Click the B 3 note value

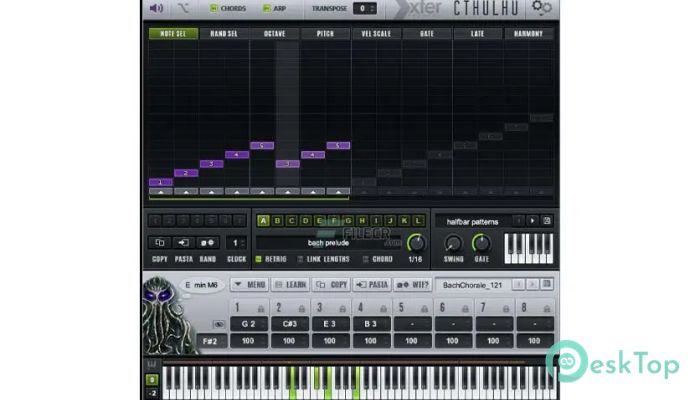point(371,324)
